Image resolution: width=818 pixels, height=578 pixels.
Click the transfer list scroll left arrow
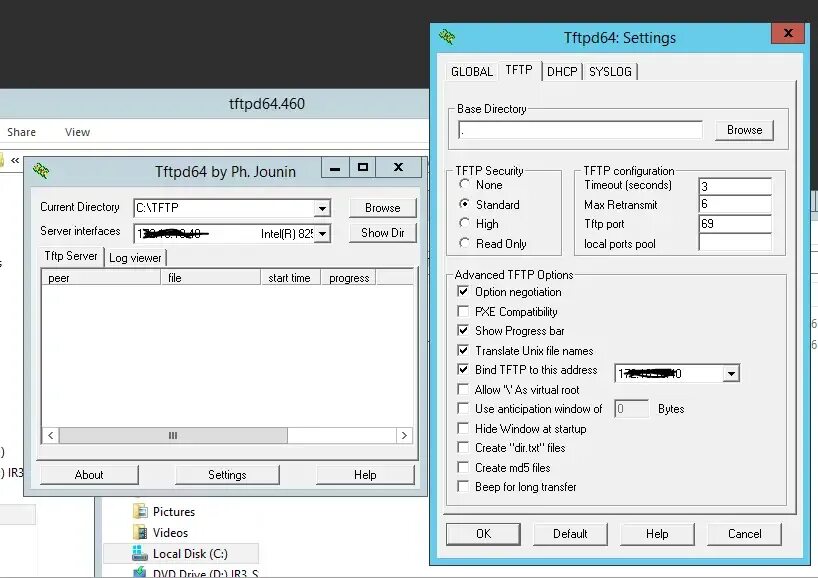point(51,435)
